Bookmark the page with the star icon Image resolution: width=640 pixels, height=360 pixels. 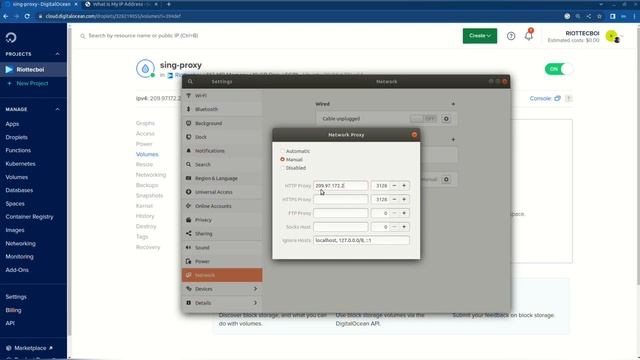[x=599, y=16]
